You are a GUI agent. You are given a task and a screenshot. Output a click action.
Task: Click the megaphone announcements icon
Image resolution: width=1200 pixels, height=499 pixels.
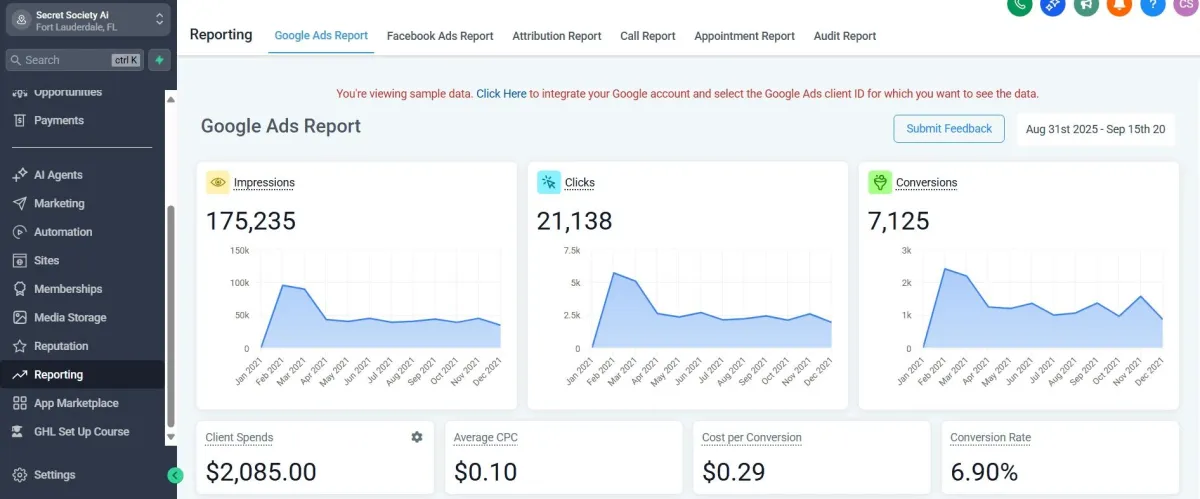click(1086, 4)
